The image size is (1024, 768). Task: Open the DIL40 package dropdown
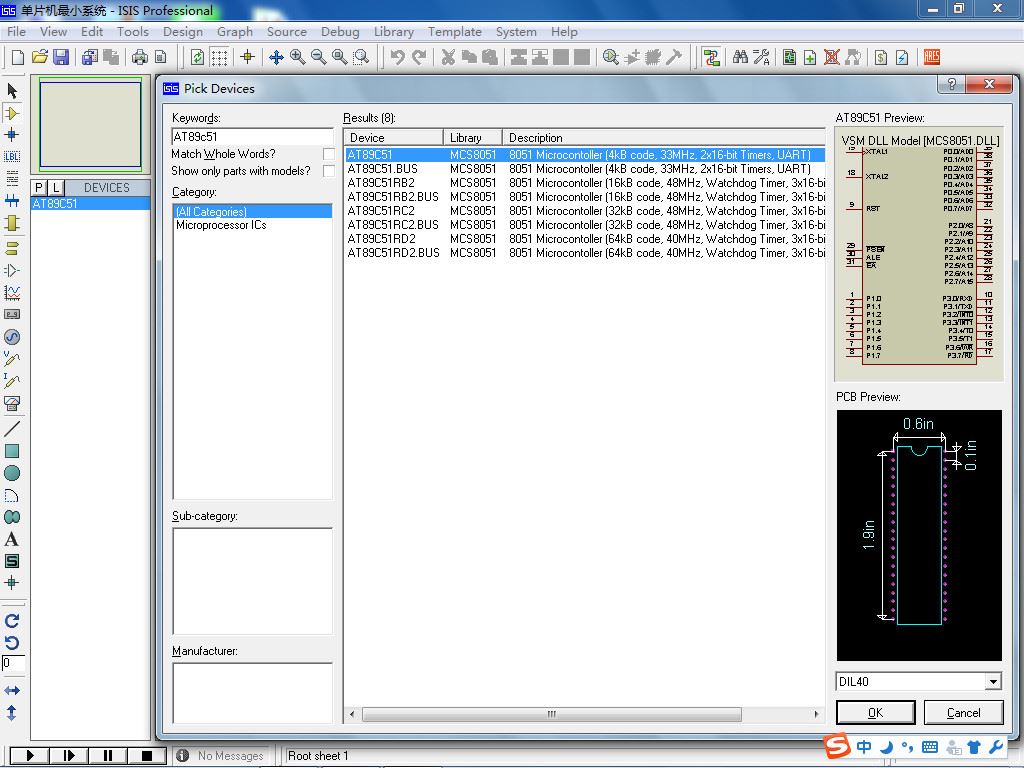(993, 682)
